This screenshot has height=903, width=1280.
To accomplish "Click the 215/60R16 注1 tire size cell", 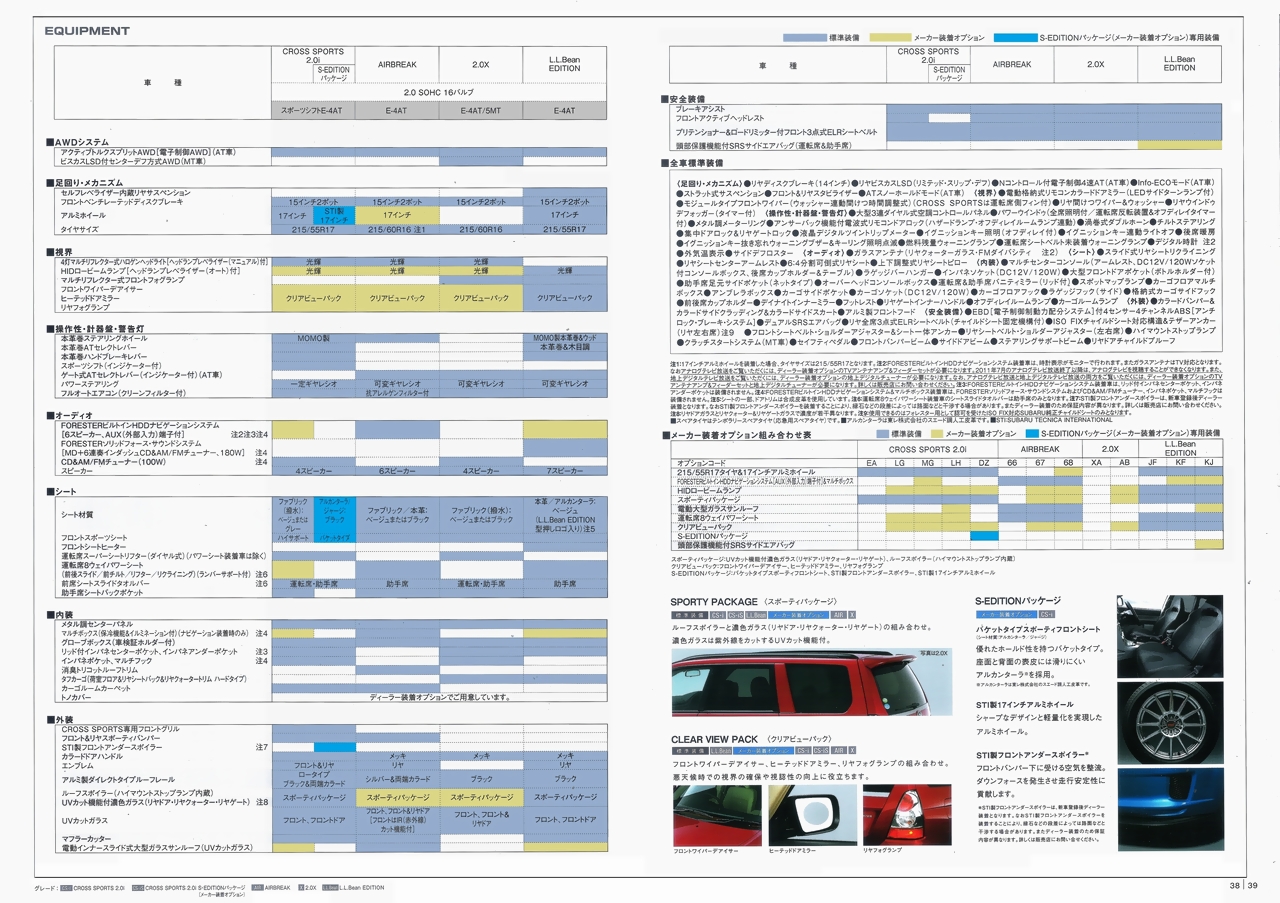I will coord(396,230).
